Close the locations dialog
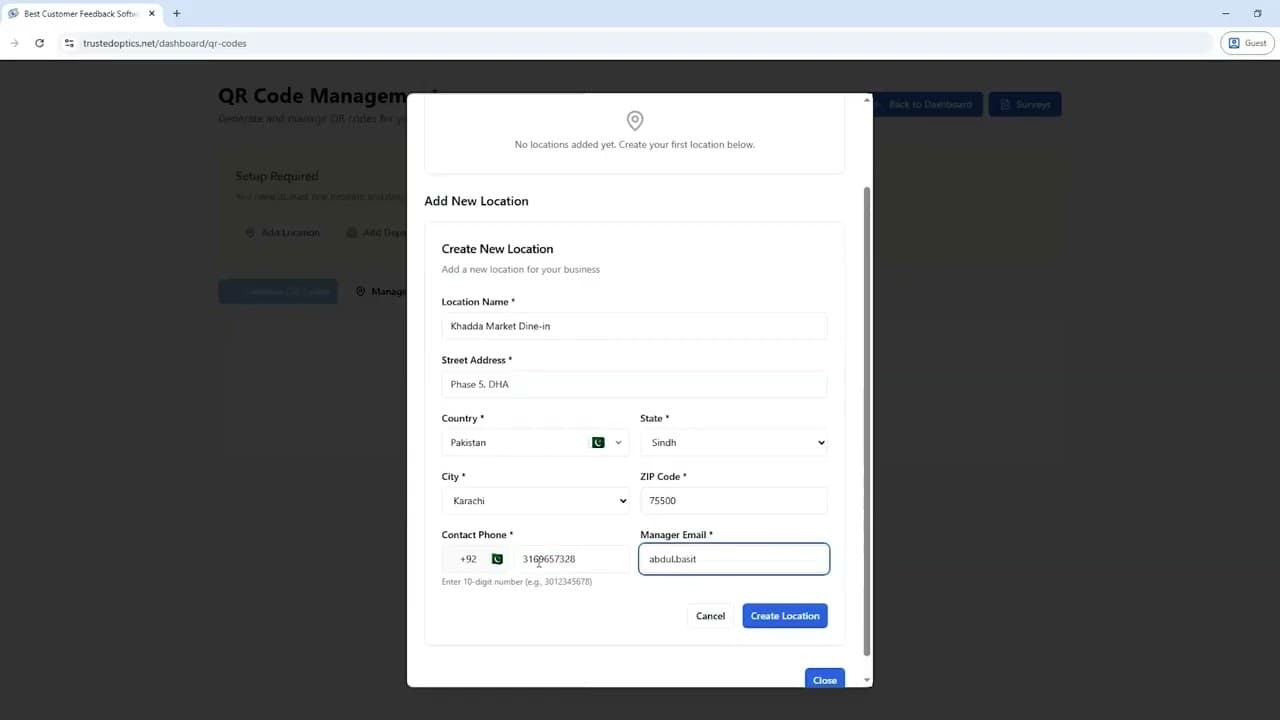Viewport: 1280px width, 720px height. tap(824, 680)
